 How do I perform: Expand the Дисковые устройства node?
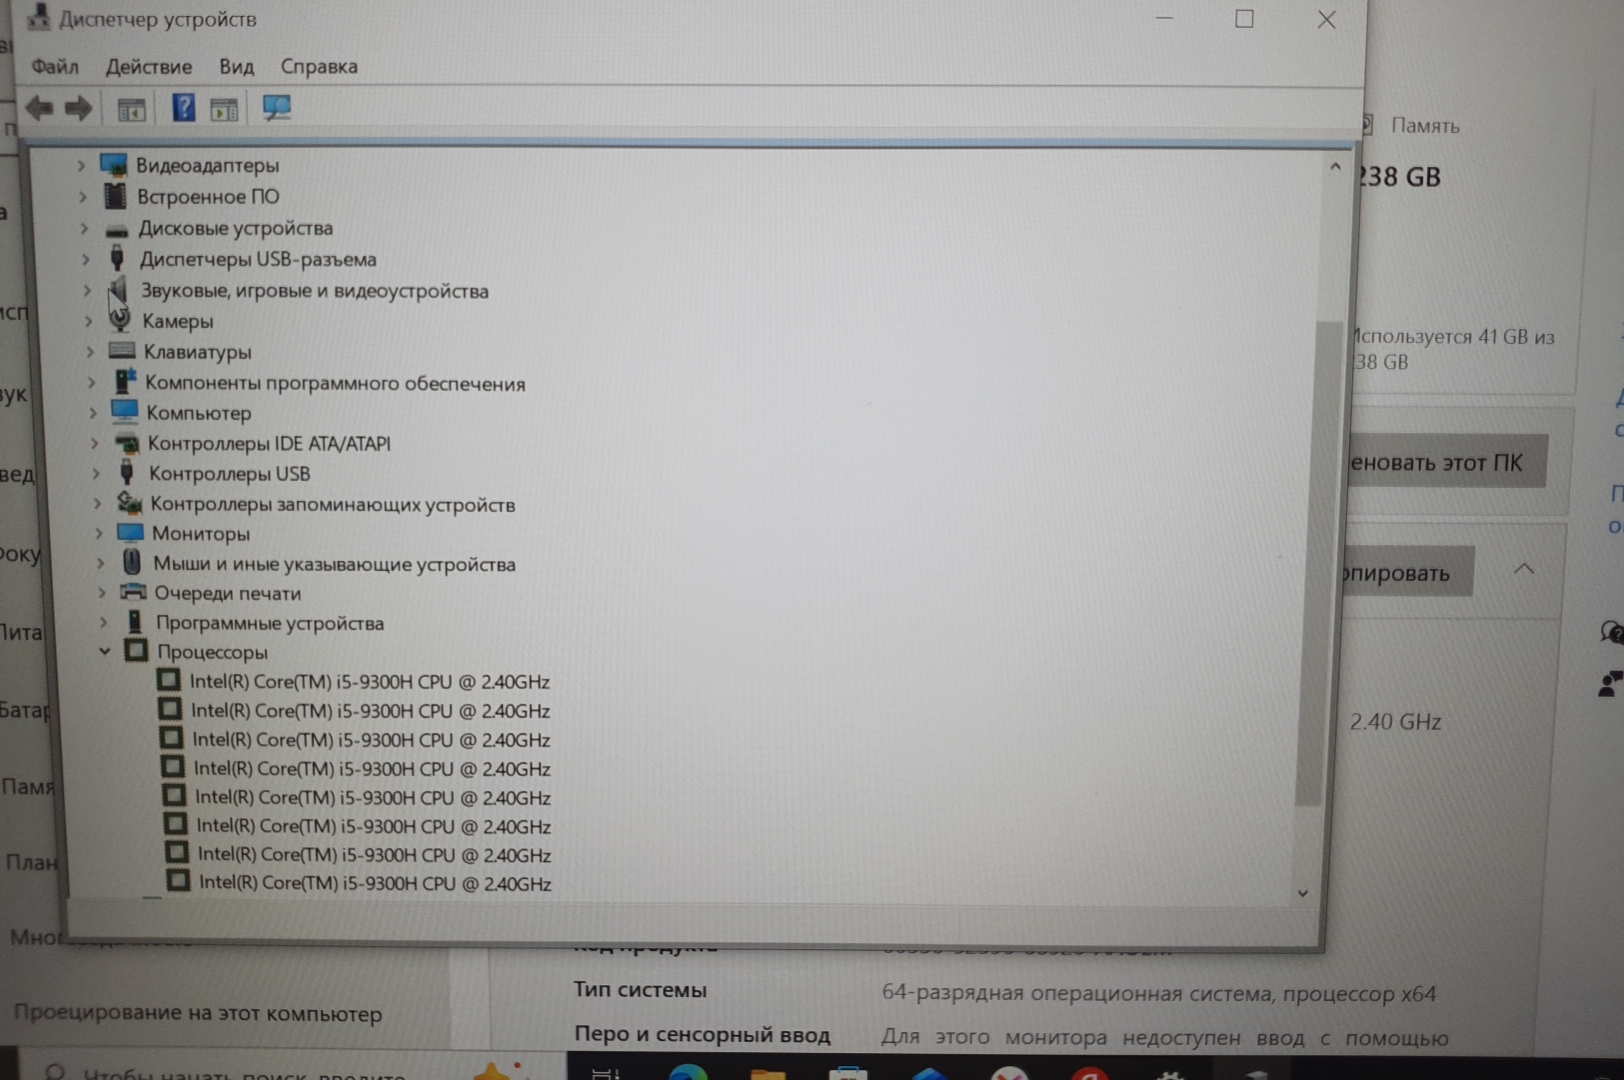[x=84, y=229]
